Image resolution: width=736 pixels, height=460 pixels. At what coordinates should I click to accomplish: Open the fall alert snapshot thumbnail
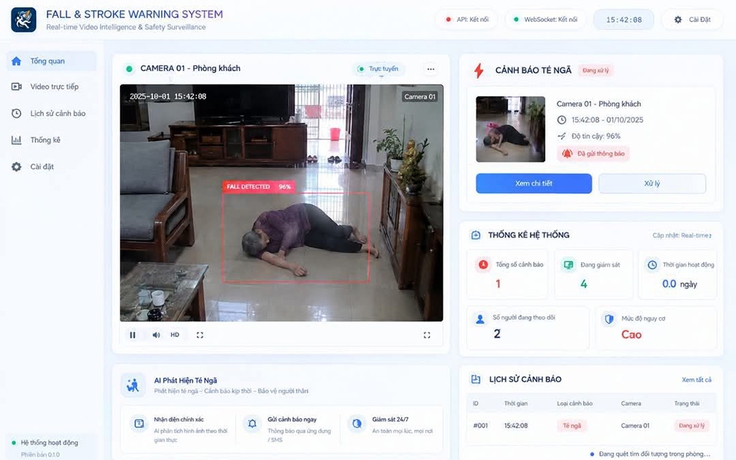510,129
